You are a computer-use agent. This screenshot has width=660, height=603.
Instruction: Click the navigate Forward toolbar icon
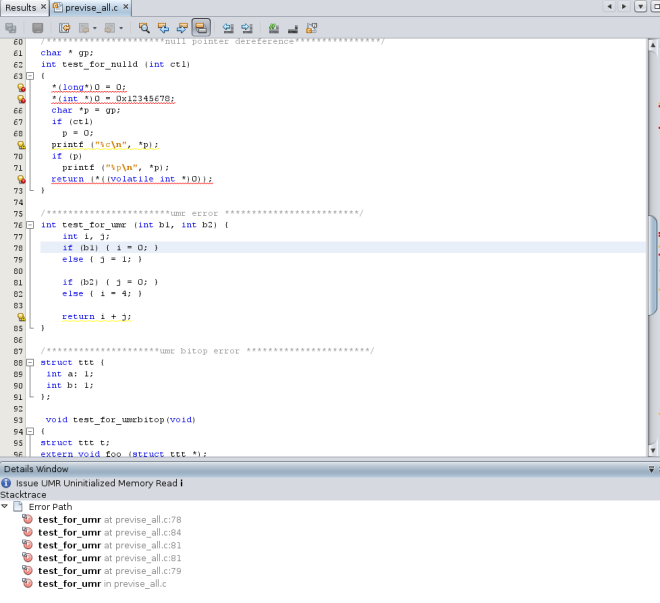[110, 28]
